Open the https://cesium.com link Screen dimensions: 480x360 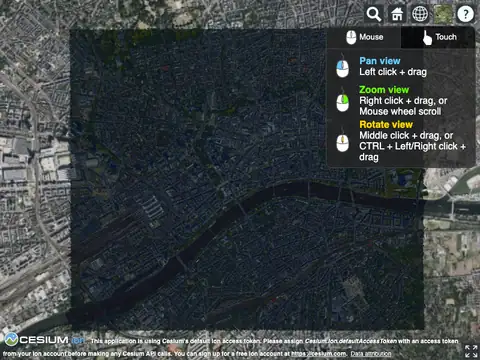[x=319, y=354]
